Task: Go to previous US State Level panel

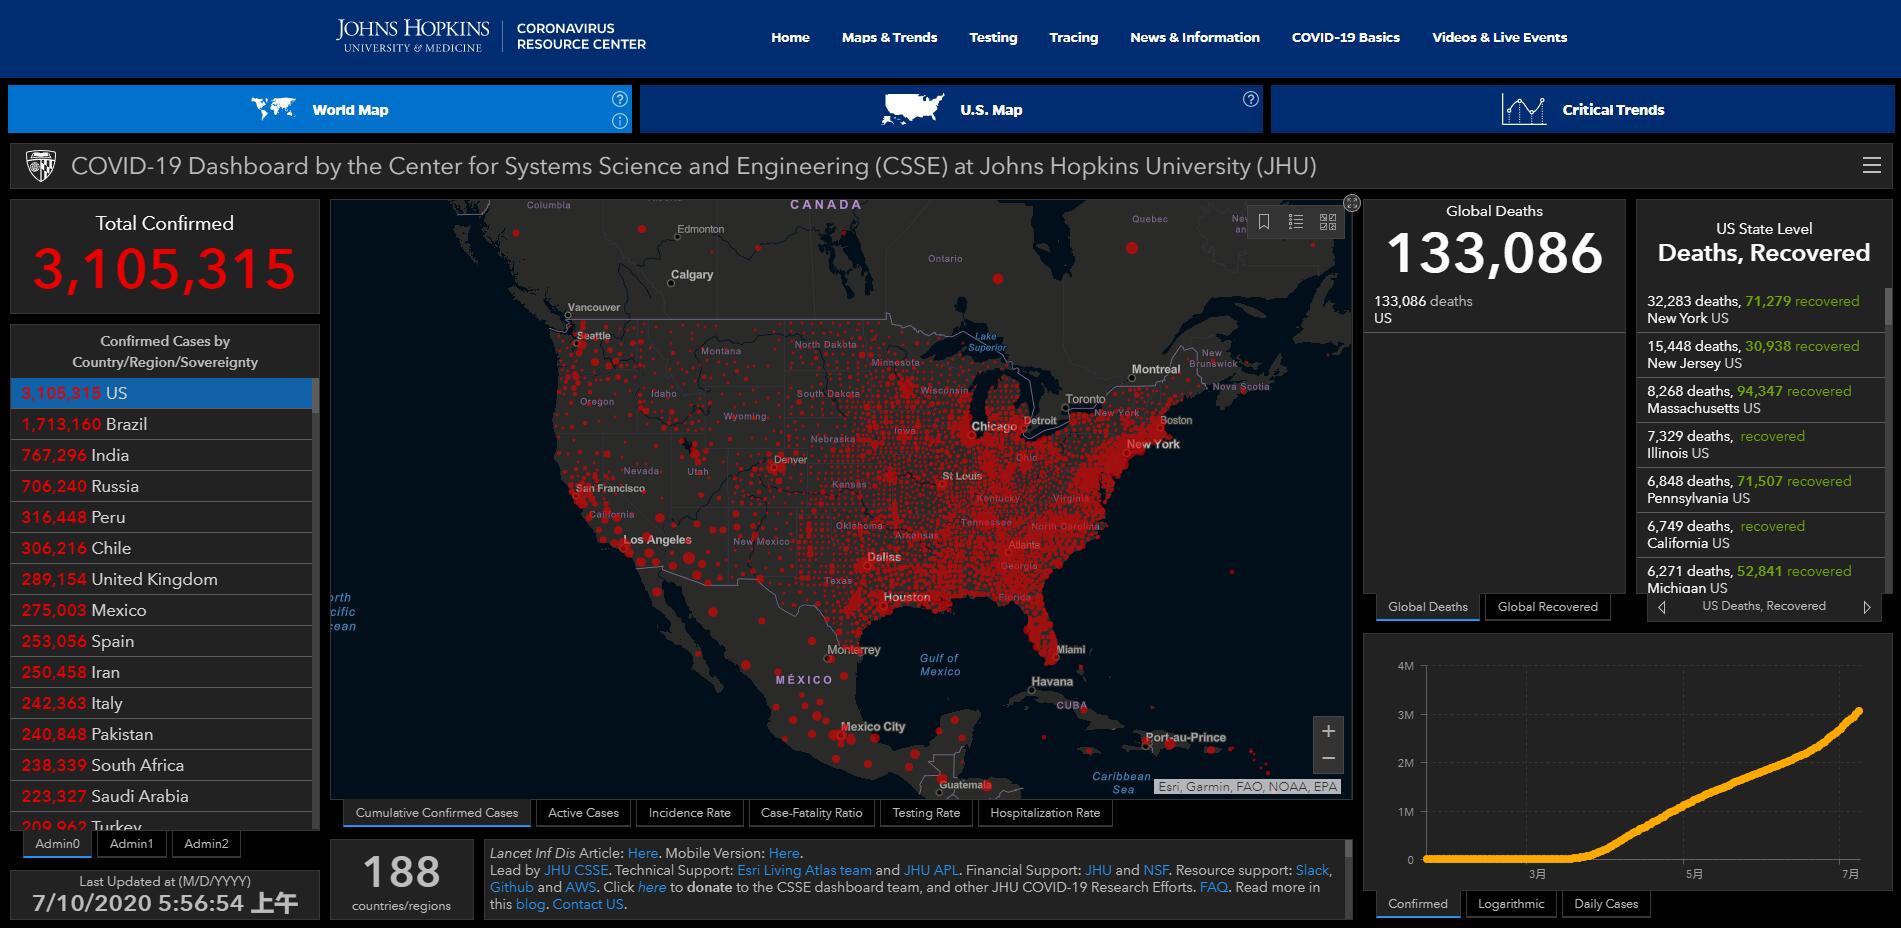Action: tap(1662, 607)
